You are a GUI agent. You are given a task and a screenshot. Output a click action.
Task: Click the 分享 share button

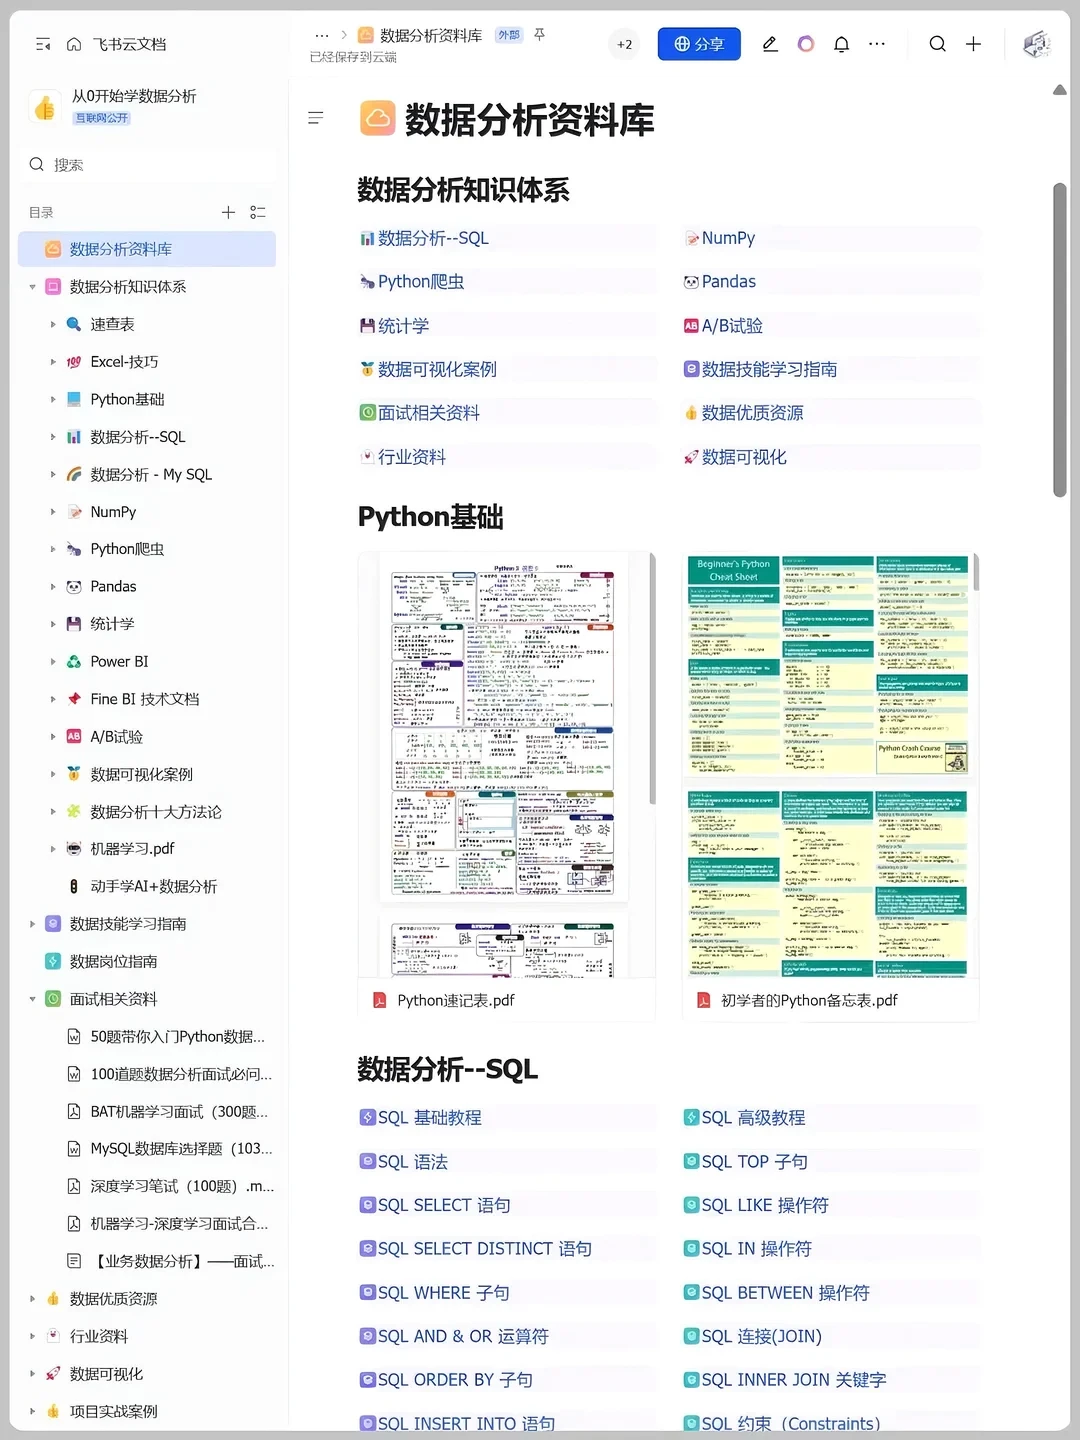(699, 44)
